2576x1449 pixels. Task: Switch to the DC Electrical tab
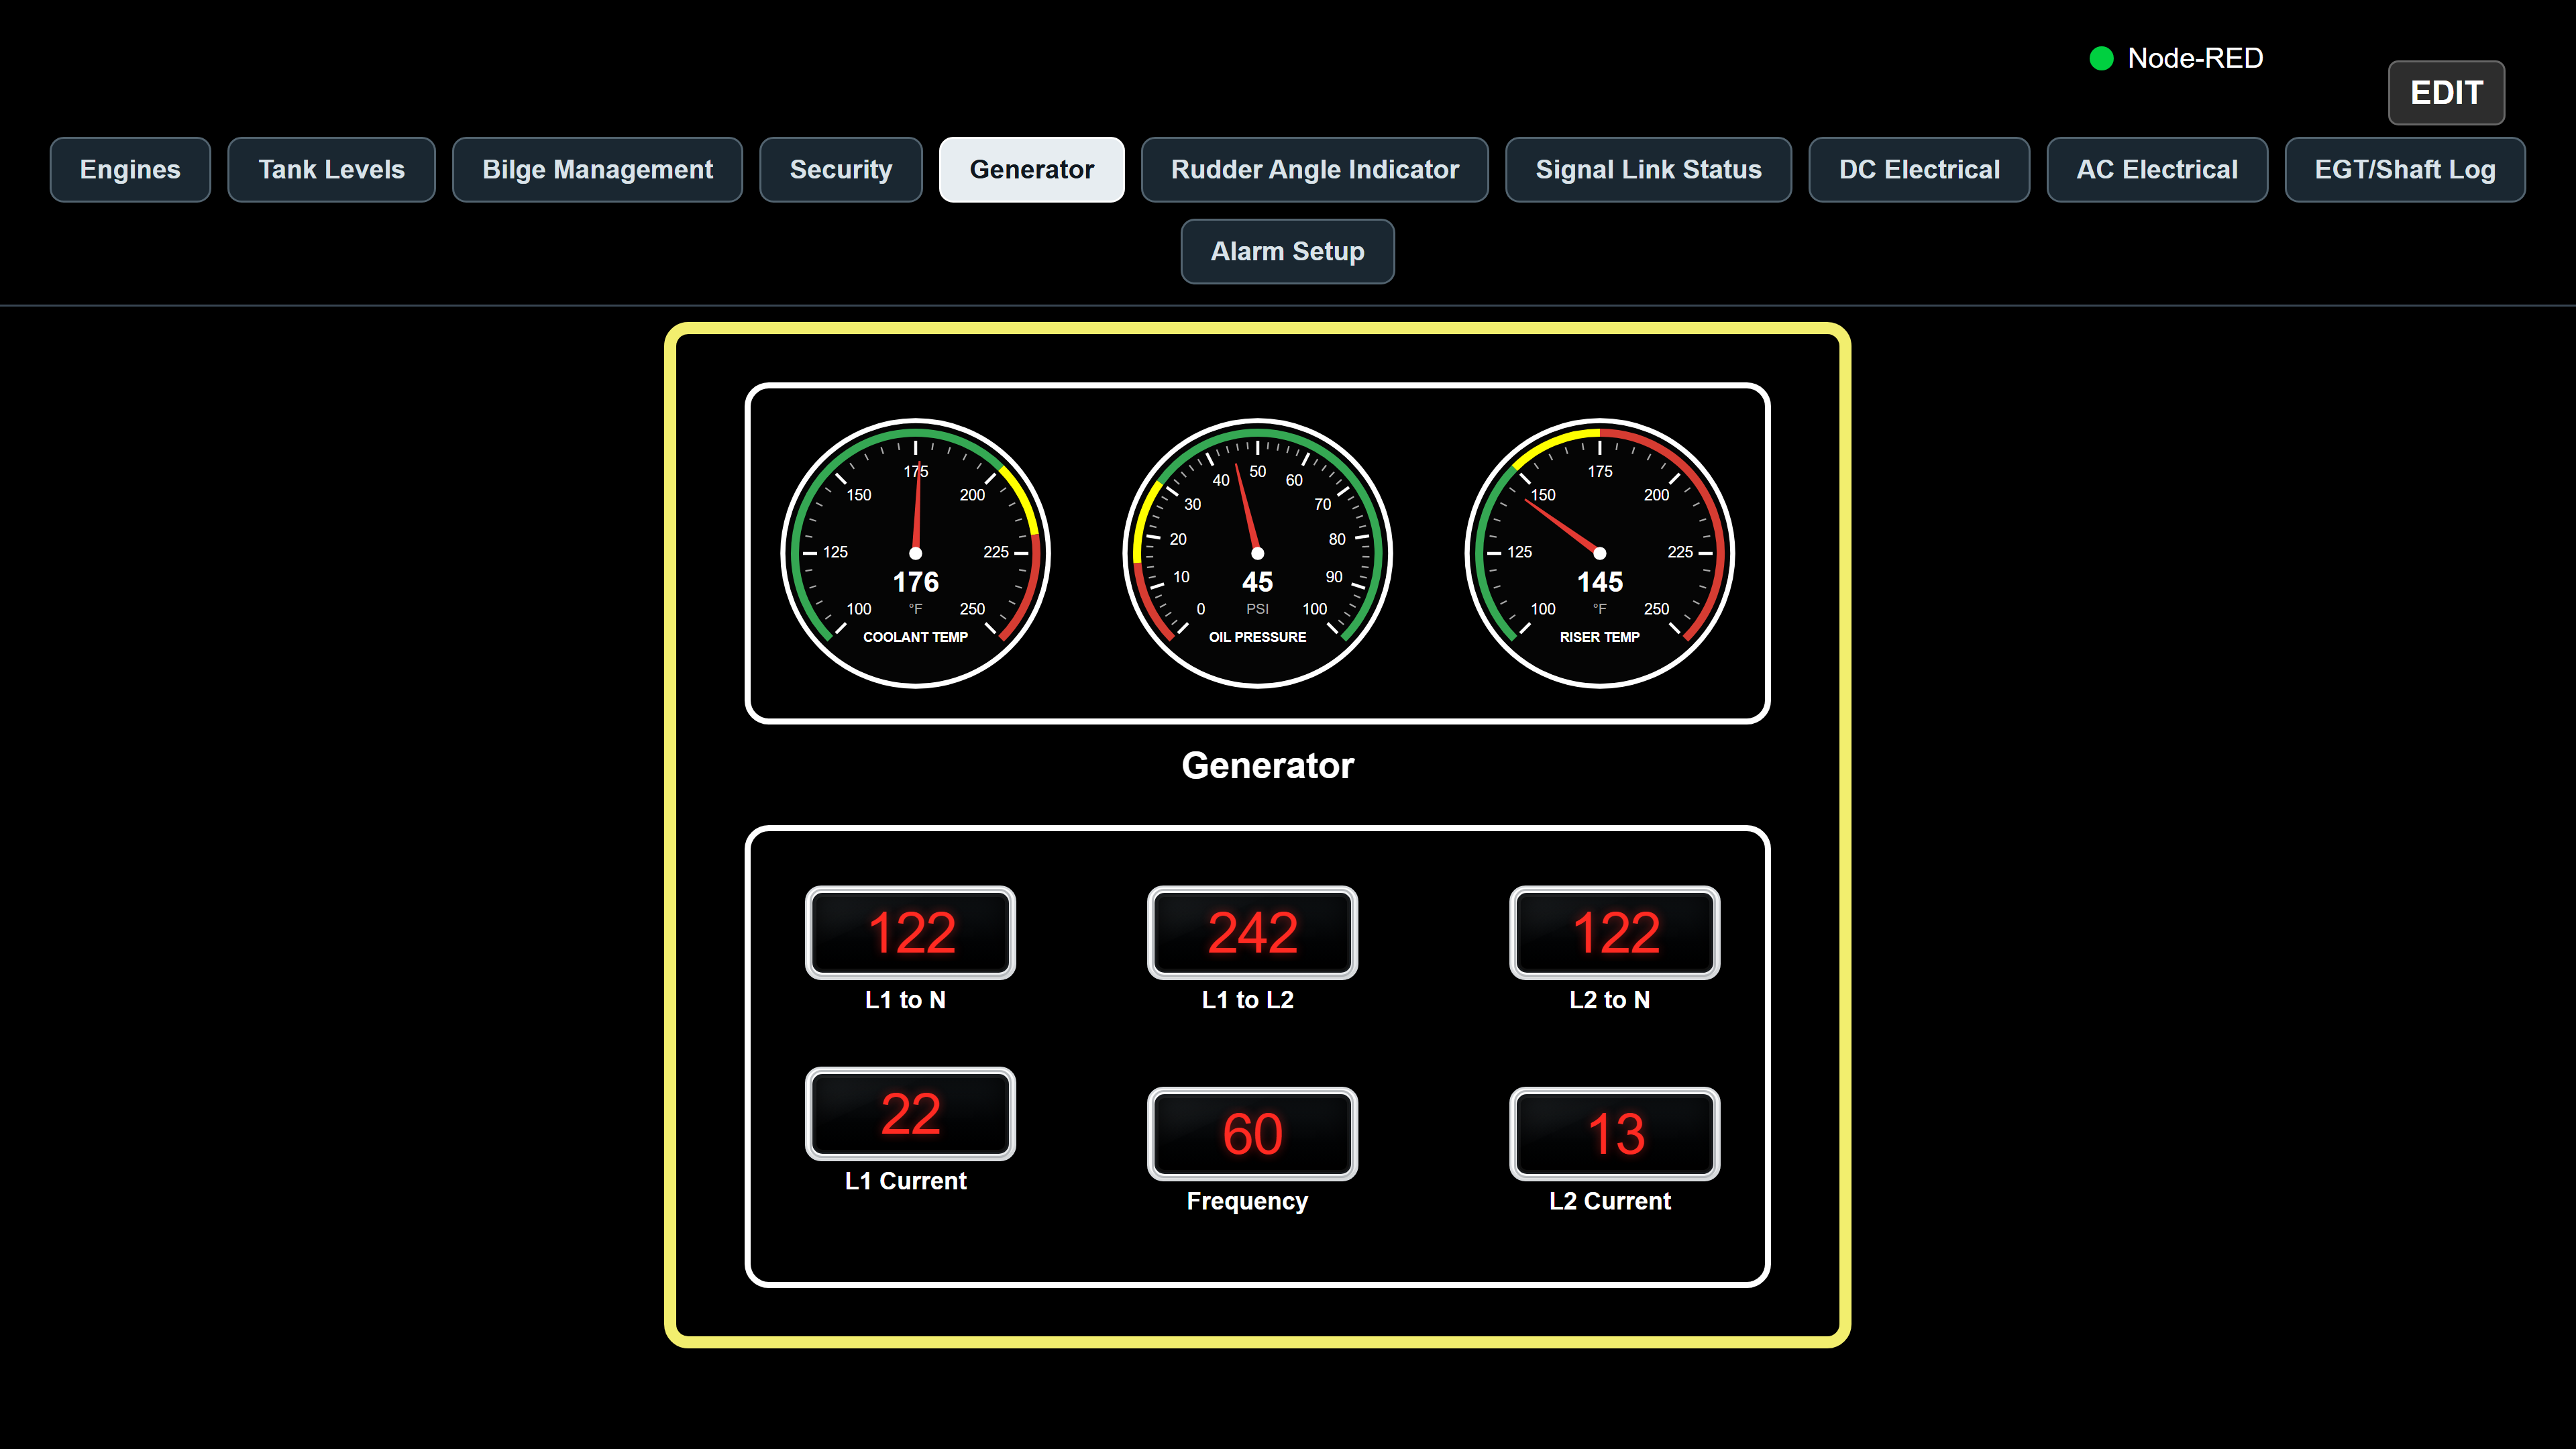point(1919,170)
